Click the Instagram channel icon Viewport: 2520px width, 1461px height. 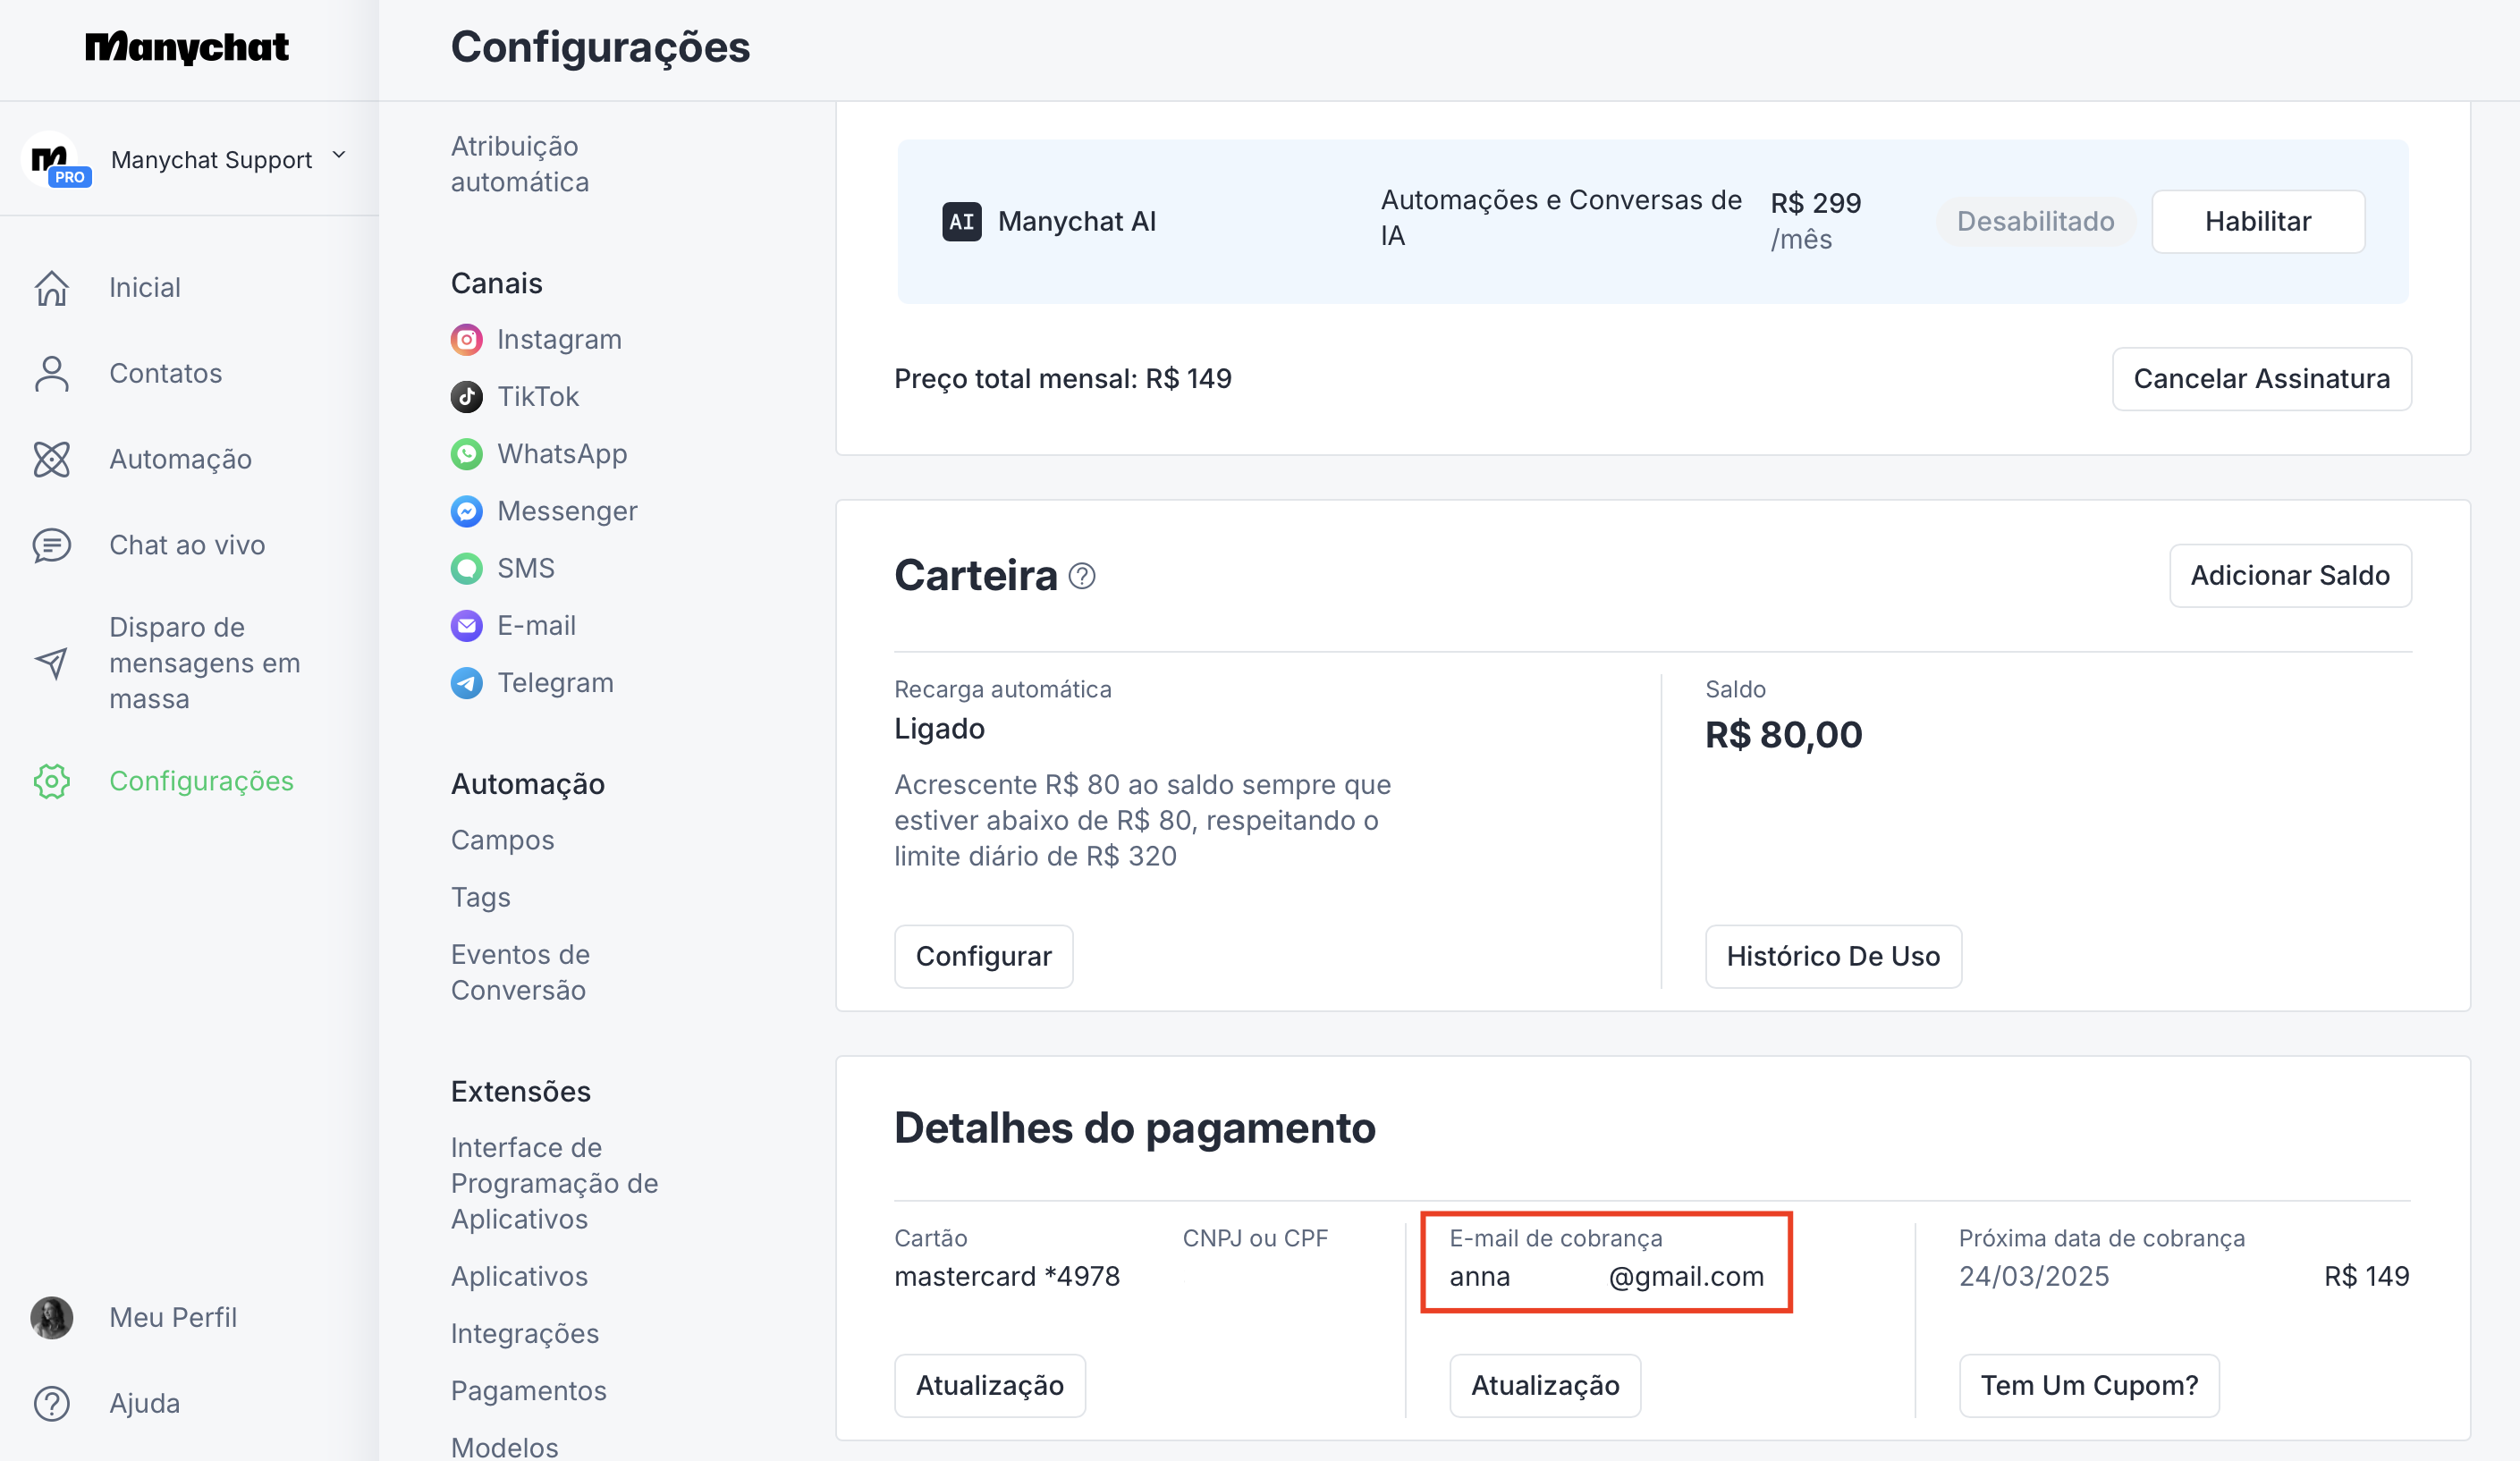(466, 340)
